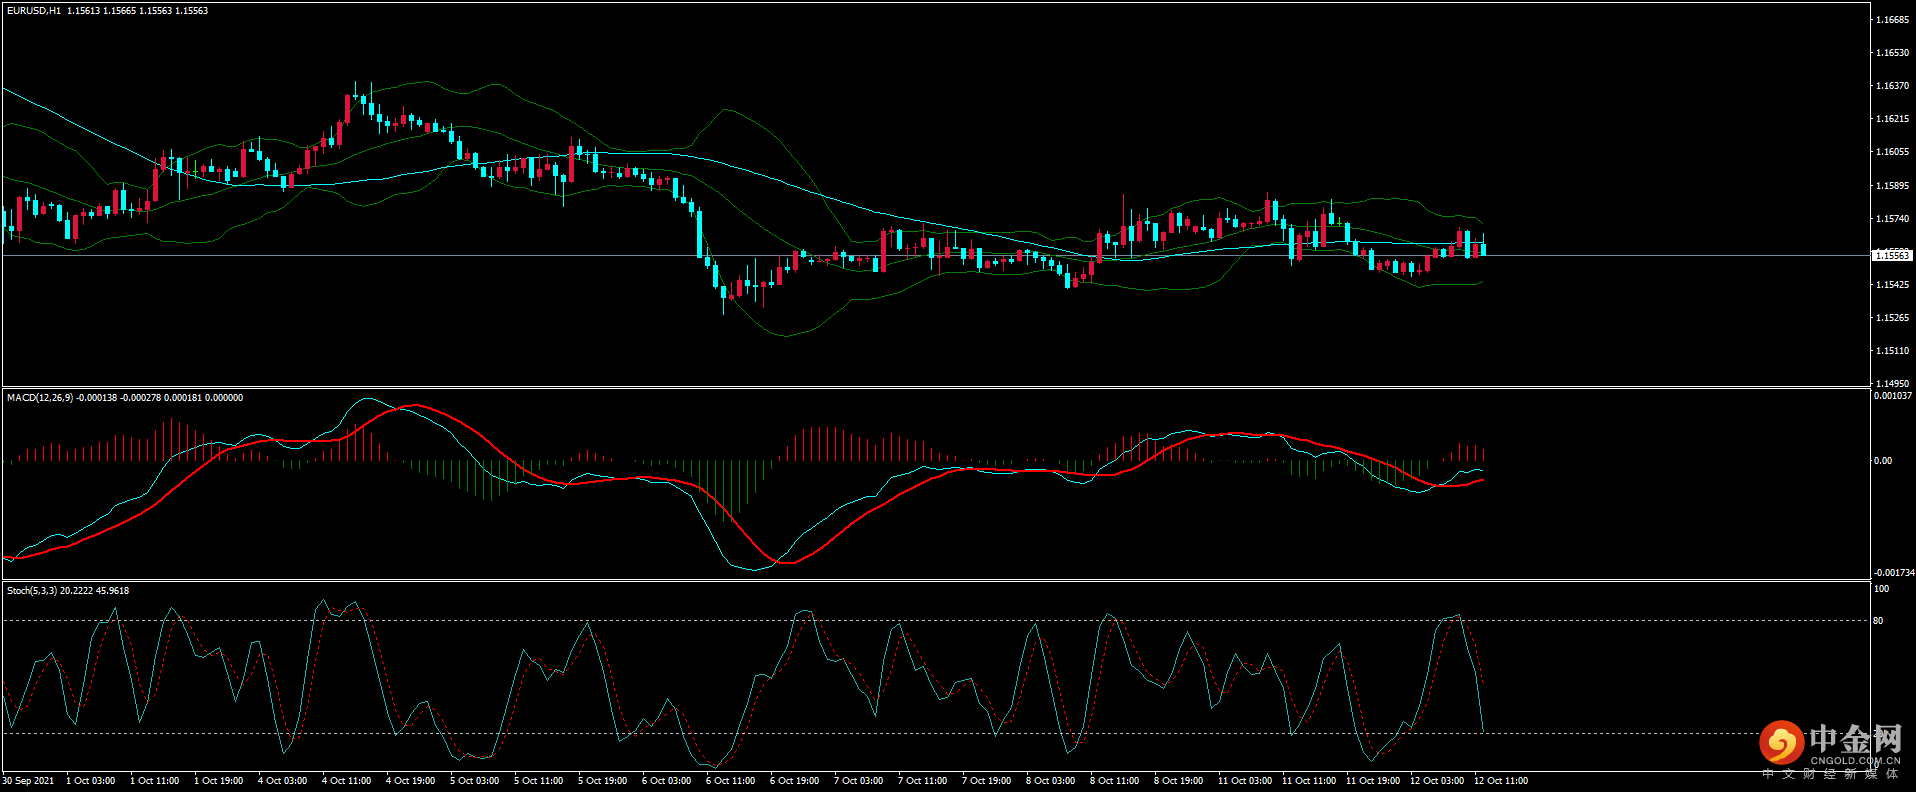This screenshot has width=1916, height=792.
Task: Select the 4 Oct 11:00 time marker
Action: pyautogui.click(x=346, y=781)
